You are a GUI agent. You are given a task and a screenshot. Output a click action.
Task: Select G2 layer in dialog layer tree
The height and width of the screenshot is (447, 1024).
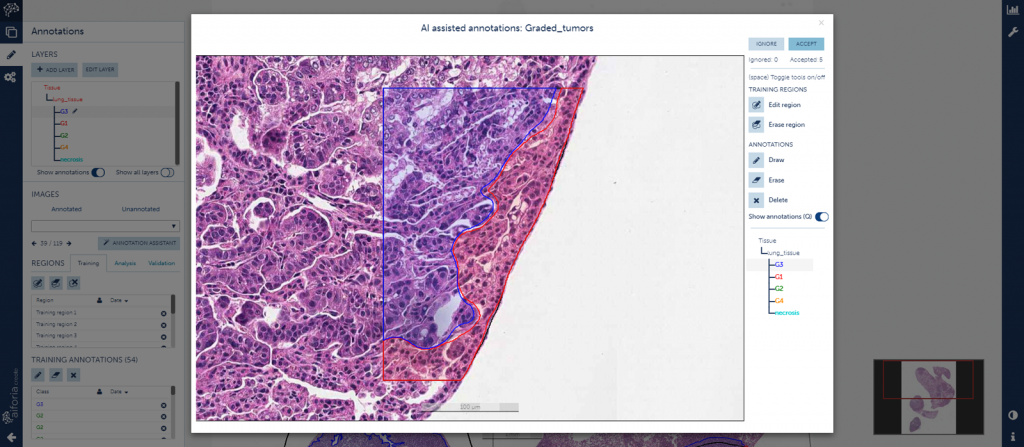779,288
